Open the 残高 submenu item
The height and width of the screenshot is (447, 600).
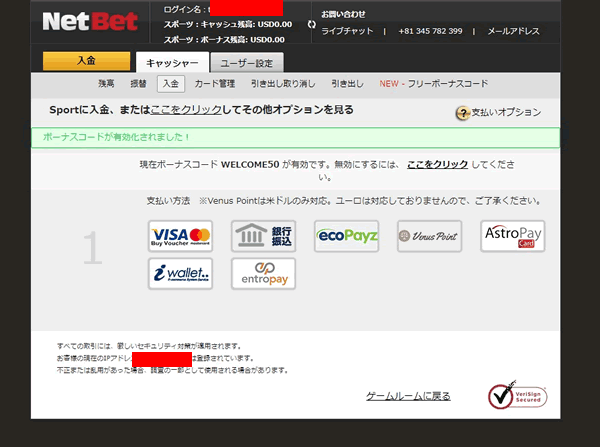coord(106,83)
